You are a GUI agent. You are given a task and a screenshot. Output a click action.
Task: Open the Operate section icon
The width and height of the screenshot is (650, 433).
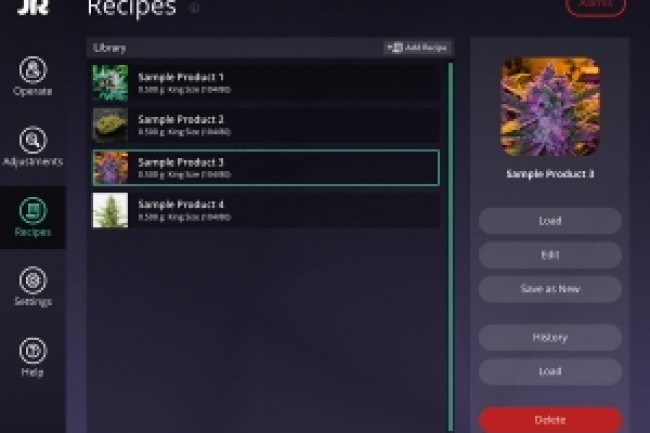point(33,70)
